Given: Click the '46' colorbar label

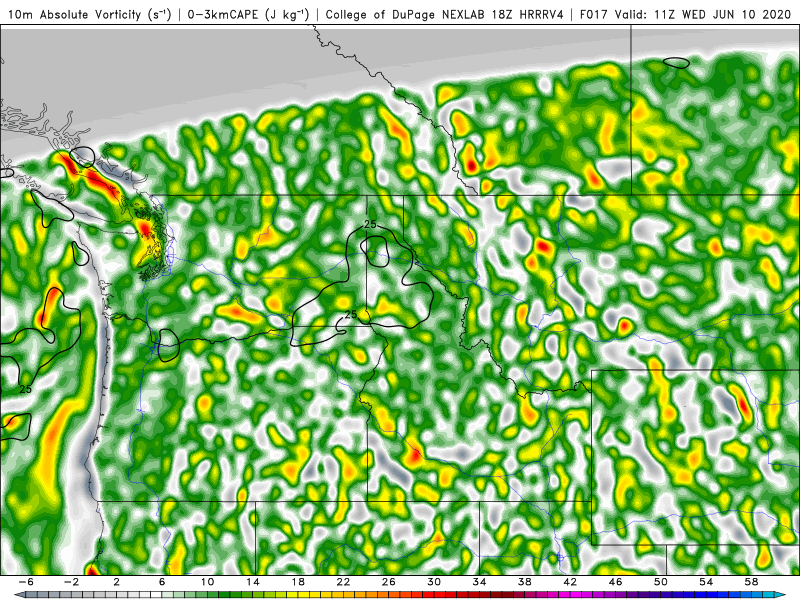Looking at the screenshot, I should pos(615,582).
